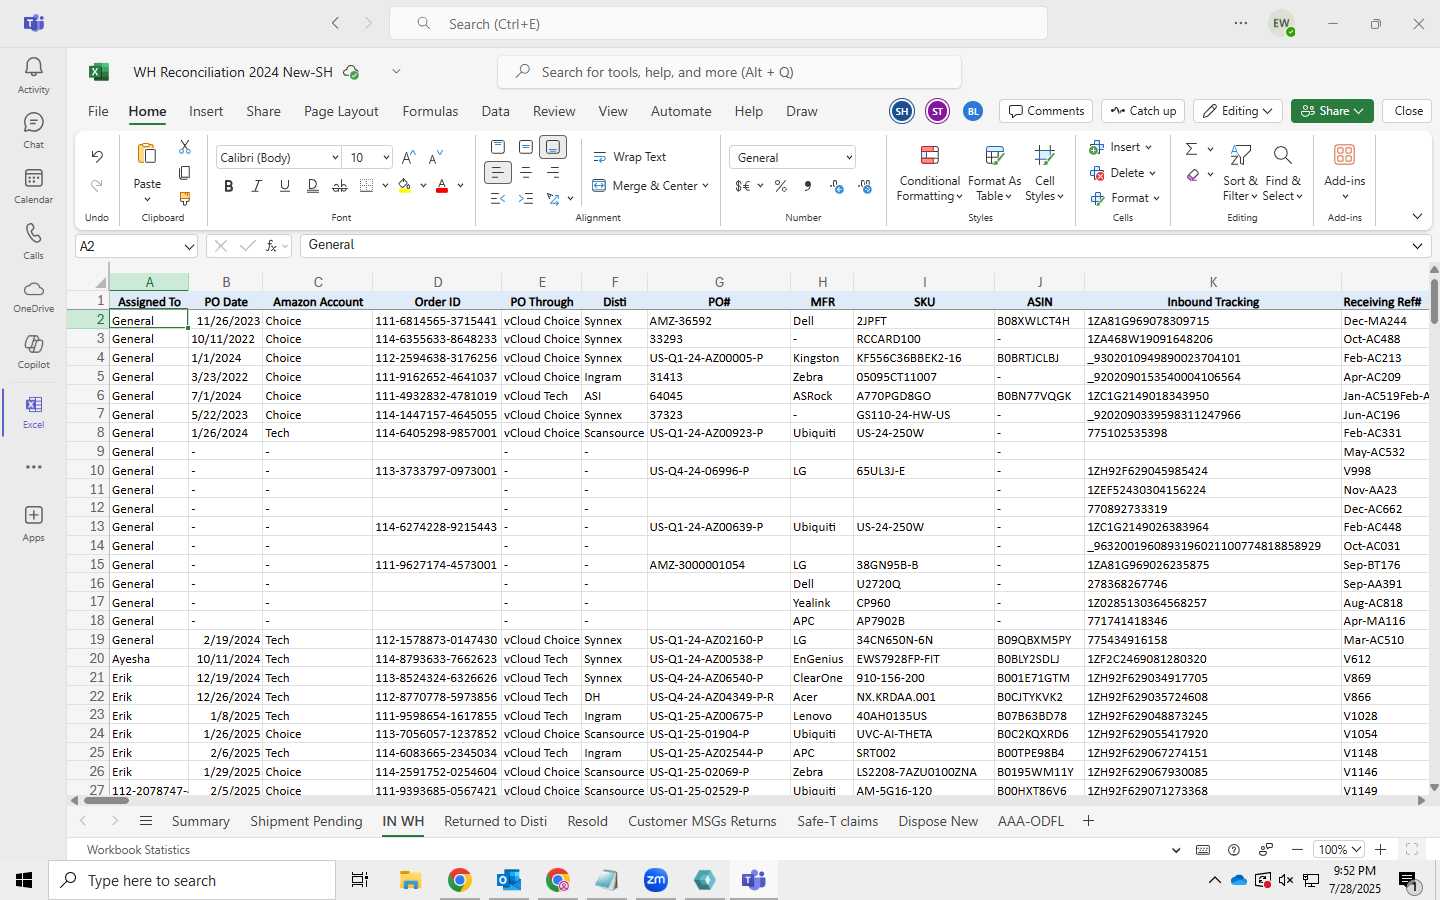Click the text orientation icon

click(552, 199)
